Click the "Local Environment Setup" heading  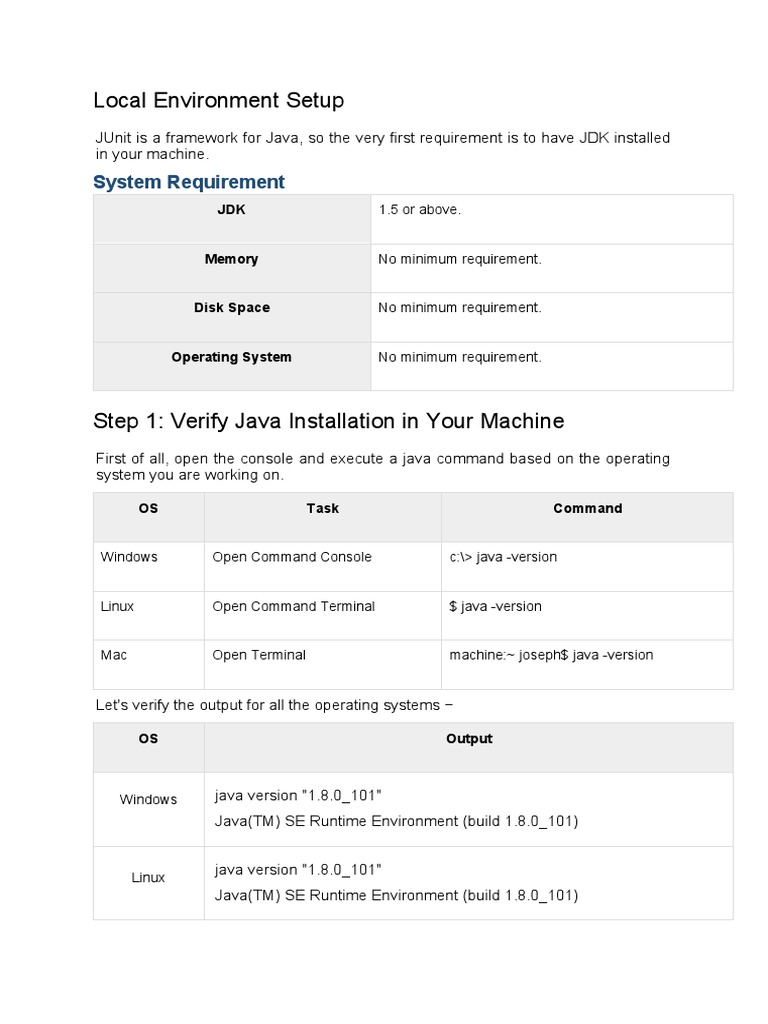[218, 101]
